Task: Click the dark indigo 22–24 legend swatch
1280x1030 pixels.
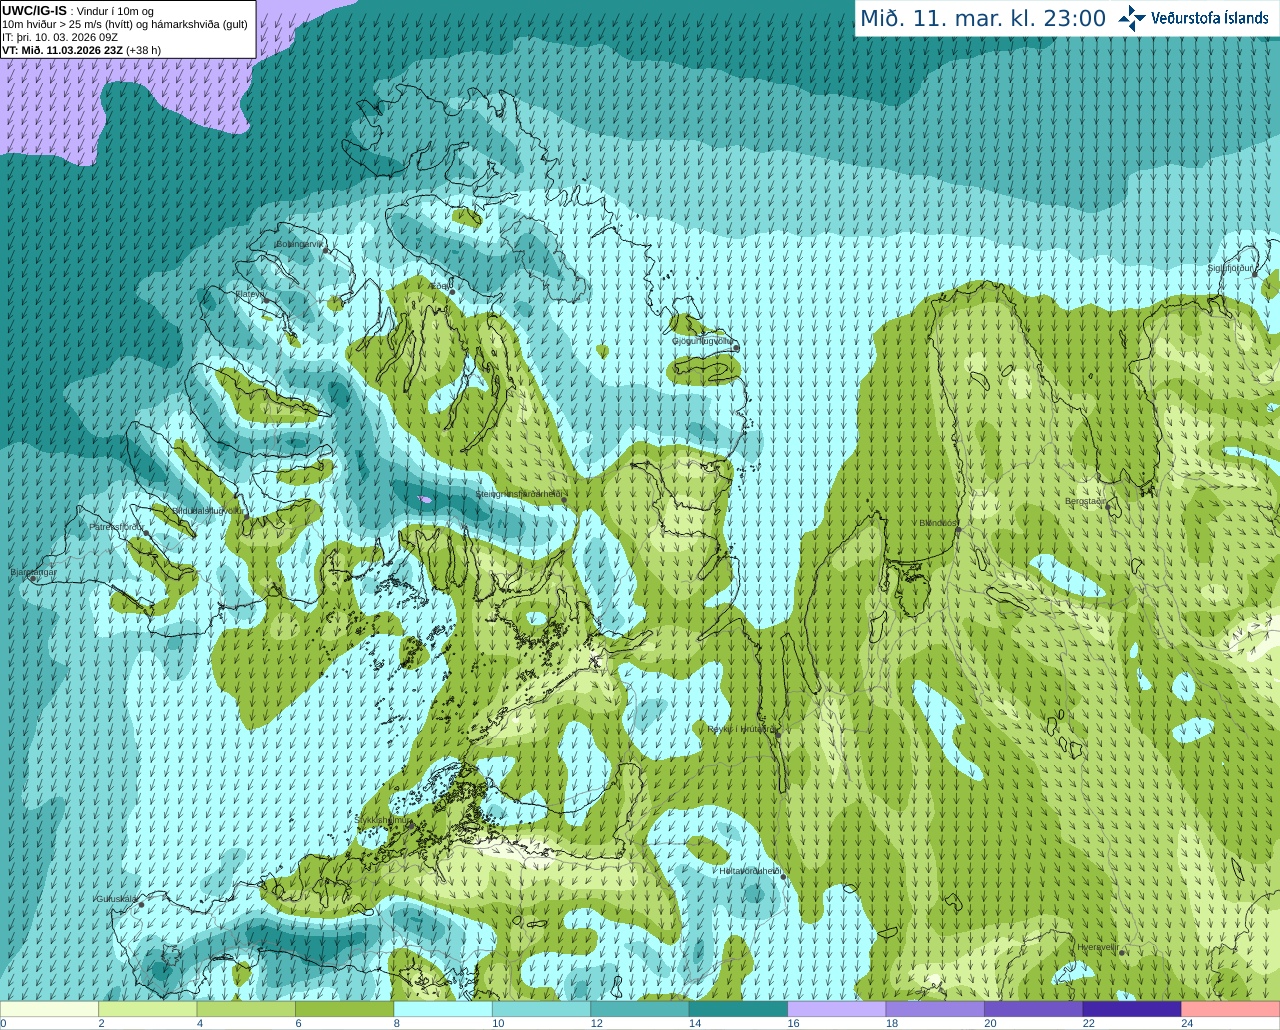Action: coord(1133,1009)
